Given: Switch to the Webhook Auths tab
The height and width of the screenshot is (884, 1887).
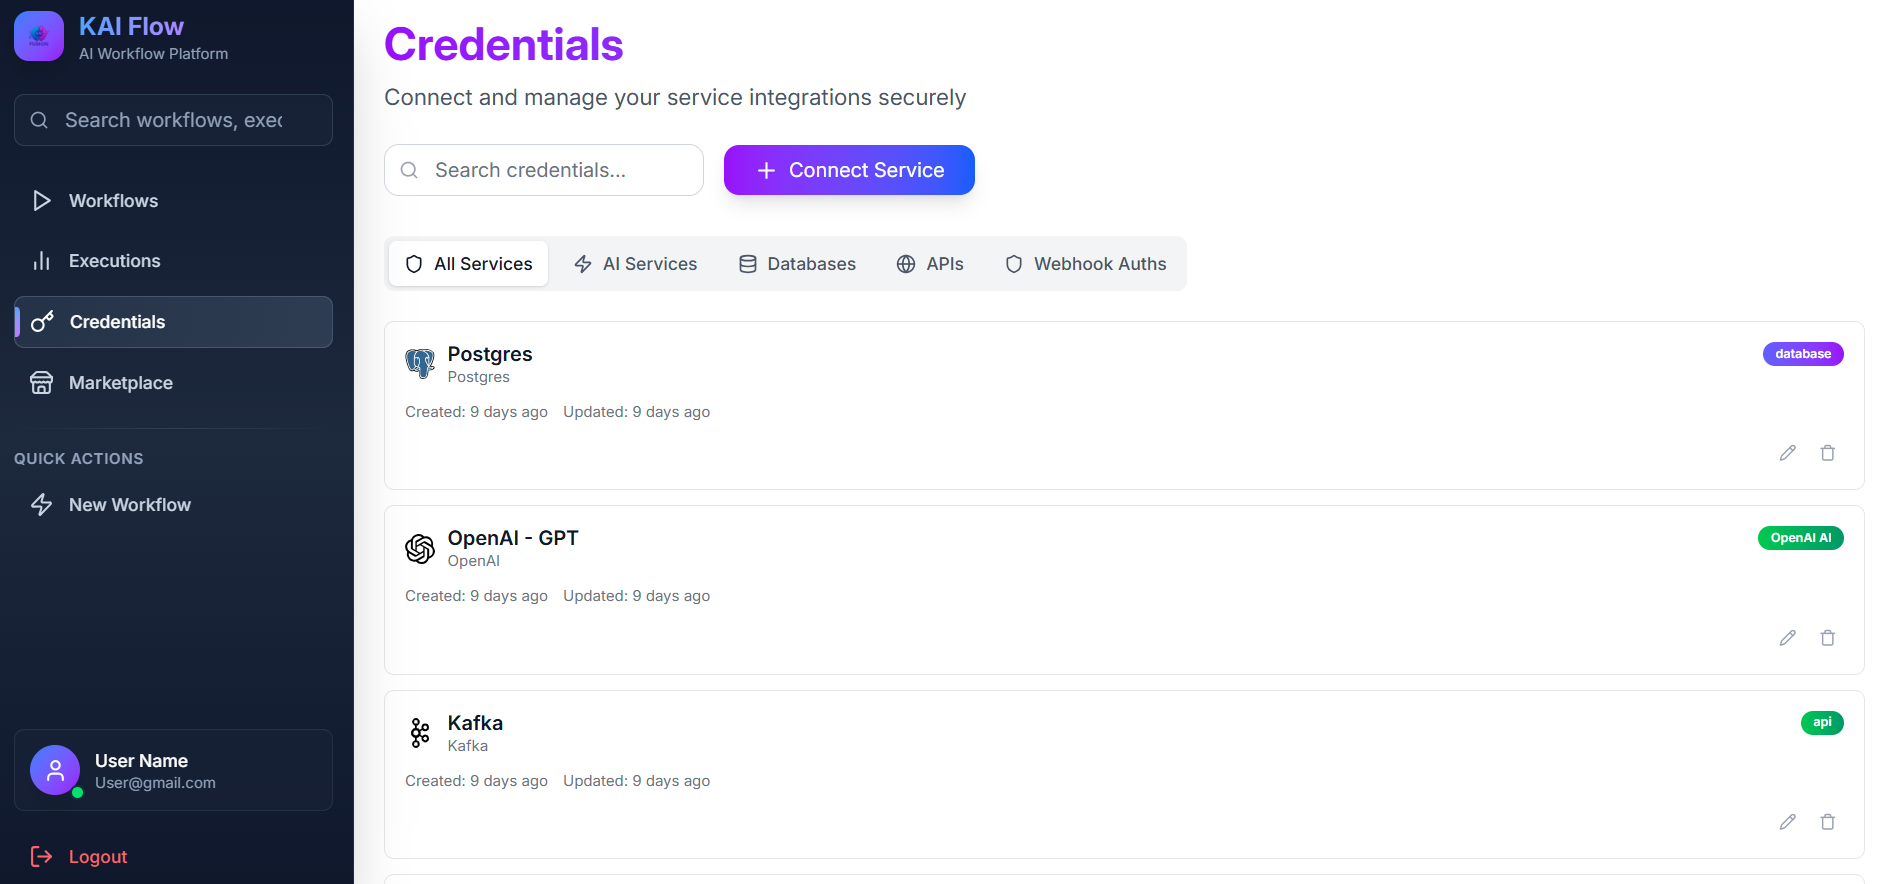Looking at the screenshot, I should [x=1086, y=263].
